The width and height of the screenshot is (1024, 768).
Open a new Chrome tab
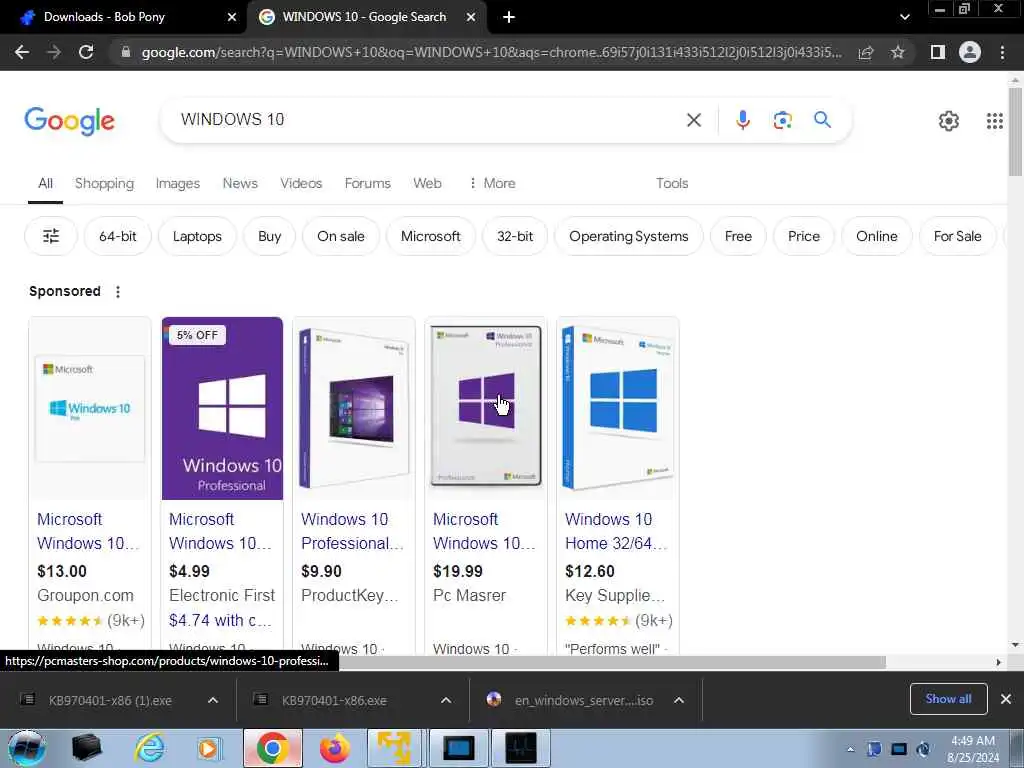tap(509, 17)
